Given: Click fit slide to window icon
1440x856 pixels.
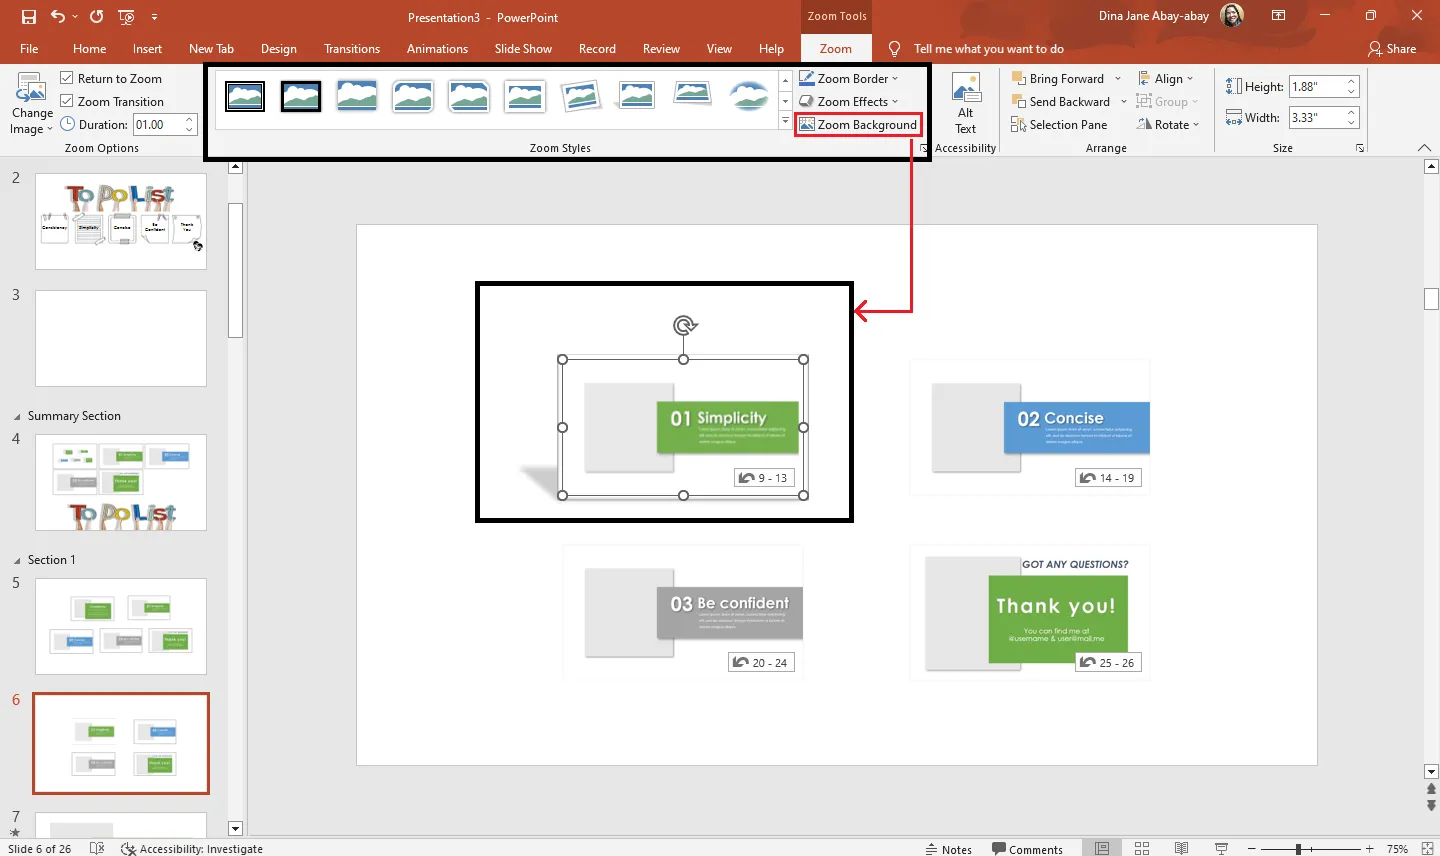Looking at the screenshot, I should (x=1427, y=848).
